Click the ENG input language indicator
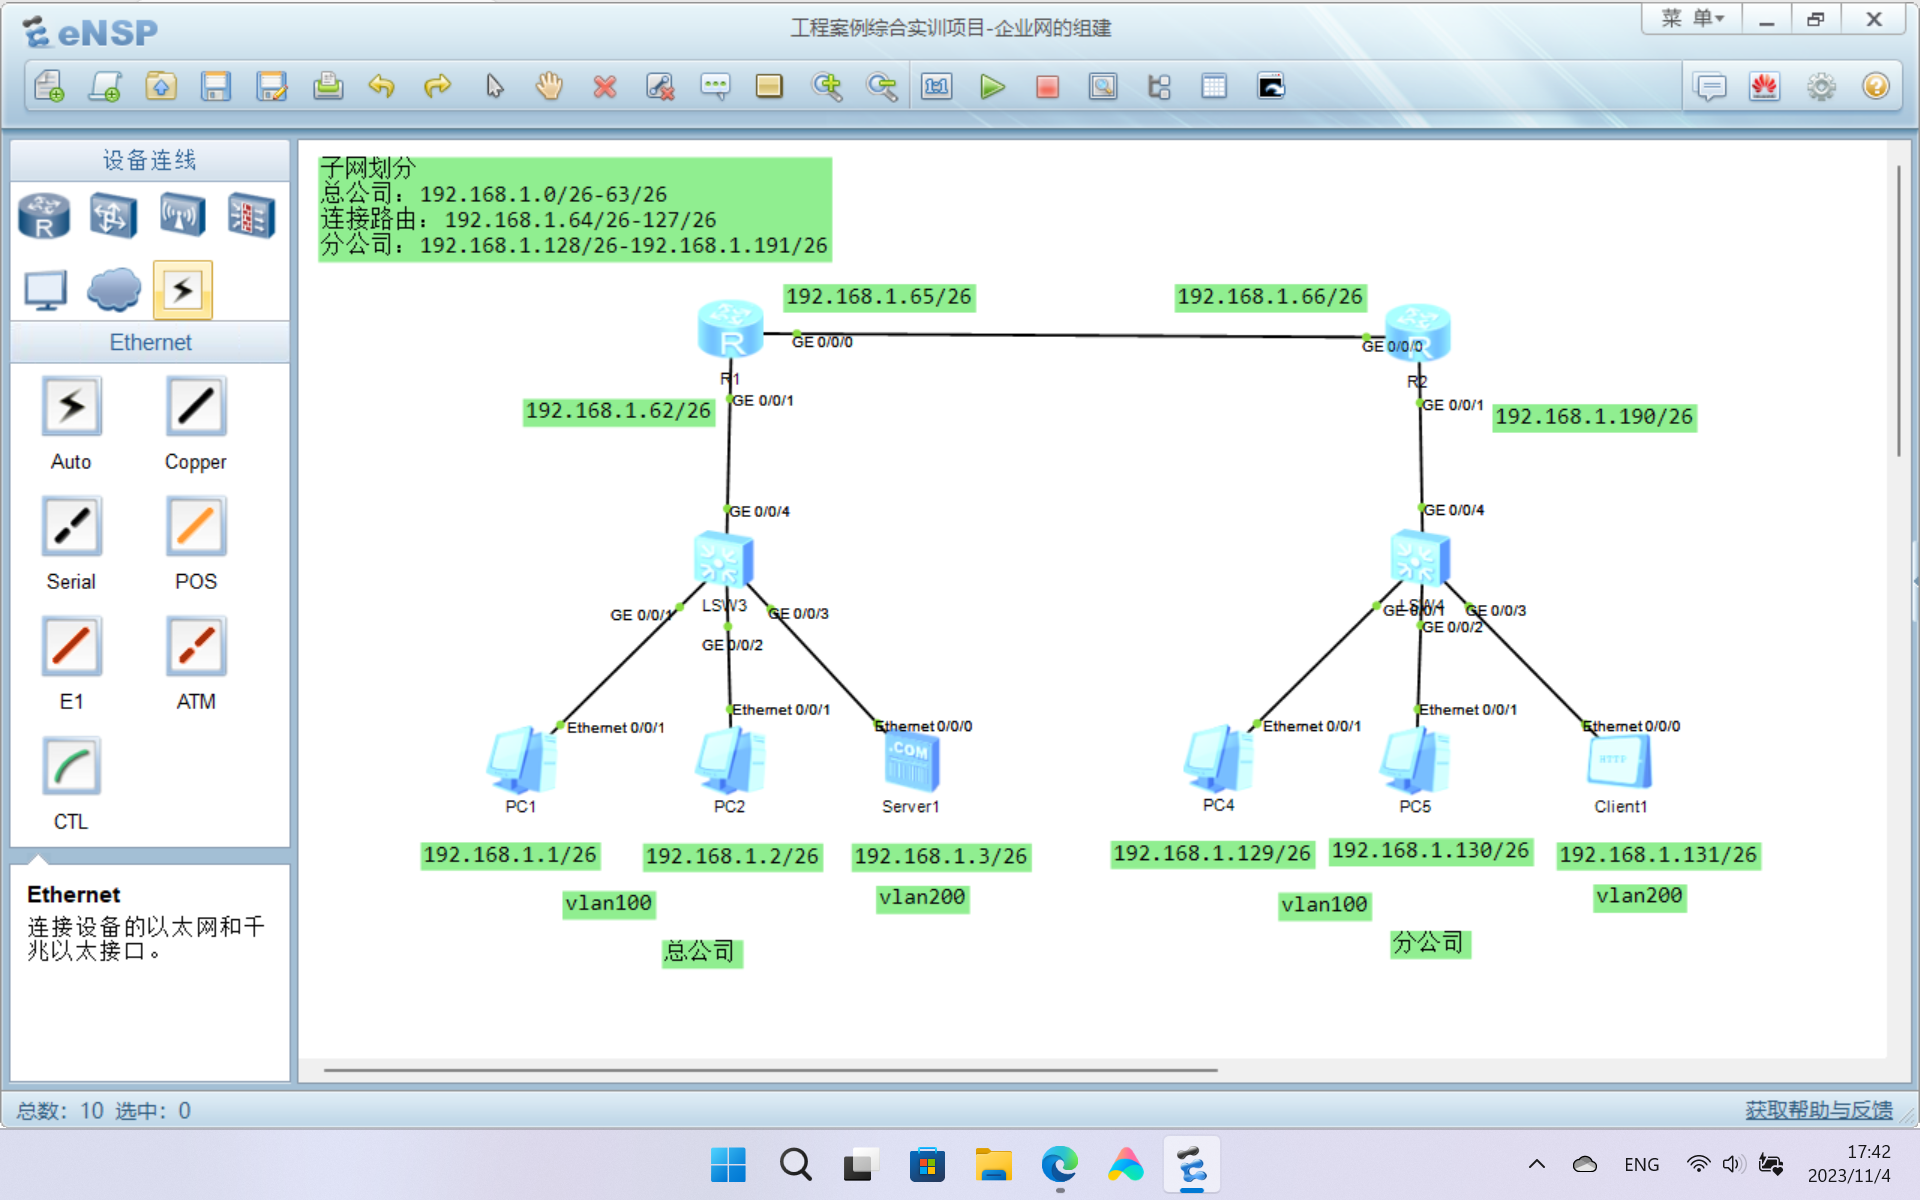 click(x=1641, y=1164)
